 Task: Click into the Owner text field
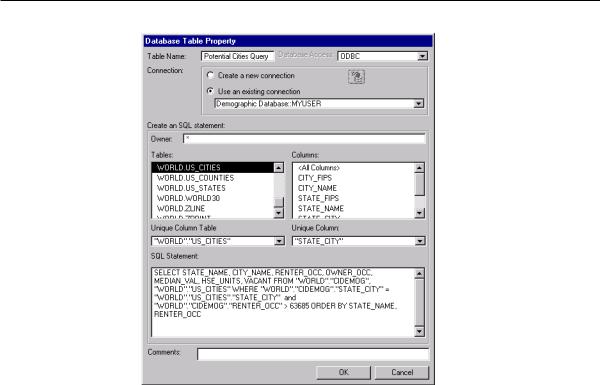tap(304, 139)
